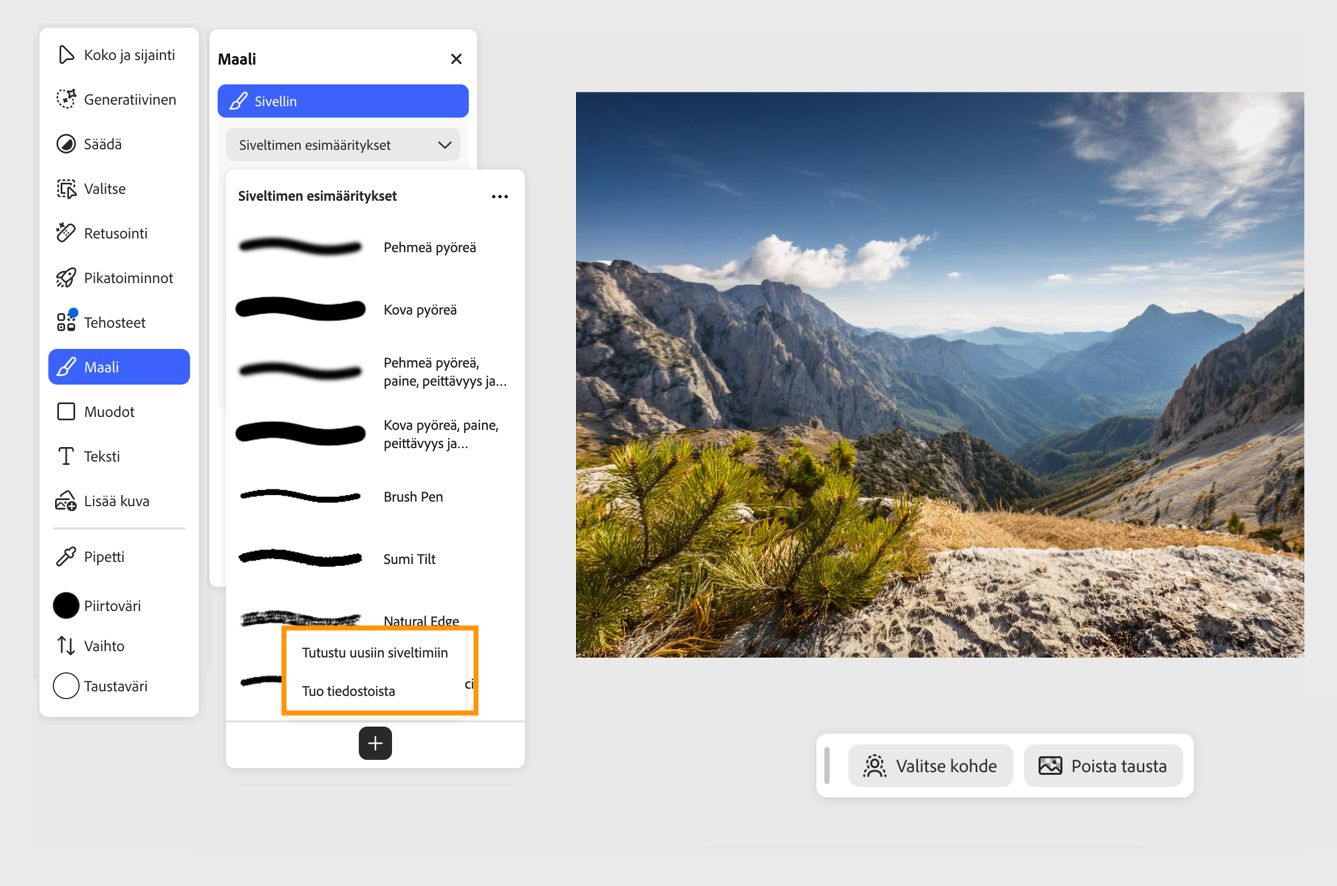Select the Maali paint tool
Image resolution: width=1337 pixels, height=886 pixels.
[119, 367]
